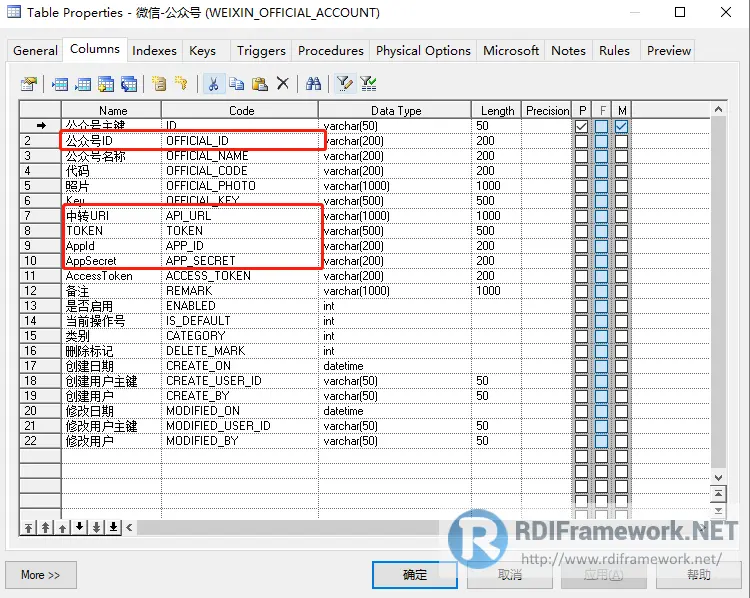
Task: Select row 7 by its row number
Action: pos(40,216)
